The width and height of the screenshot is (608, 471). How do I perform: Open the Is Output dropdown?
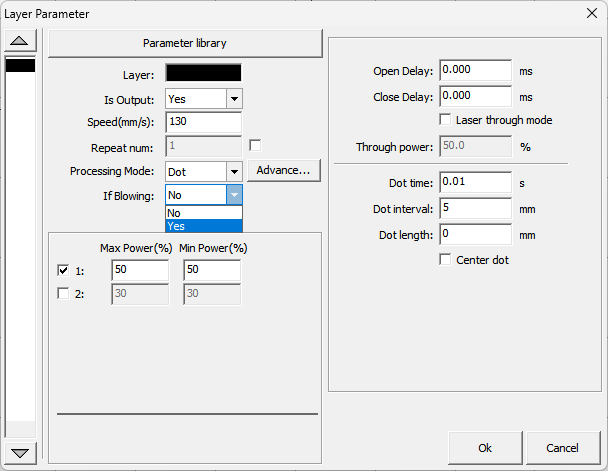(233, 99)
